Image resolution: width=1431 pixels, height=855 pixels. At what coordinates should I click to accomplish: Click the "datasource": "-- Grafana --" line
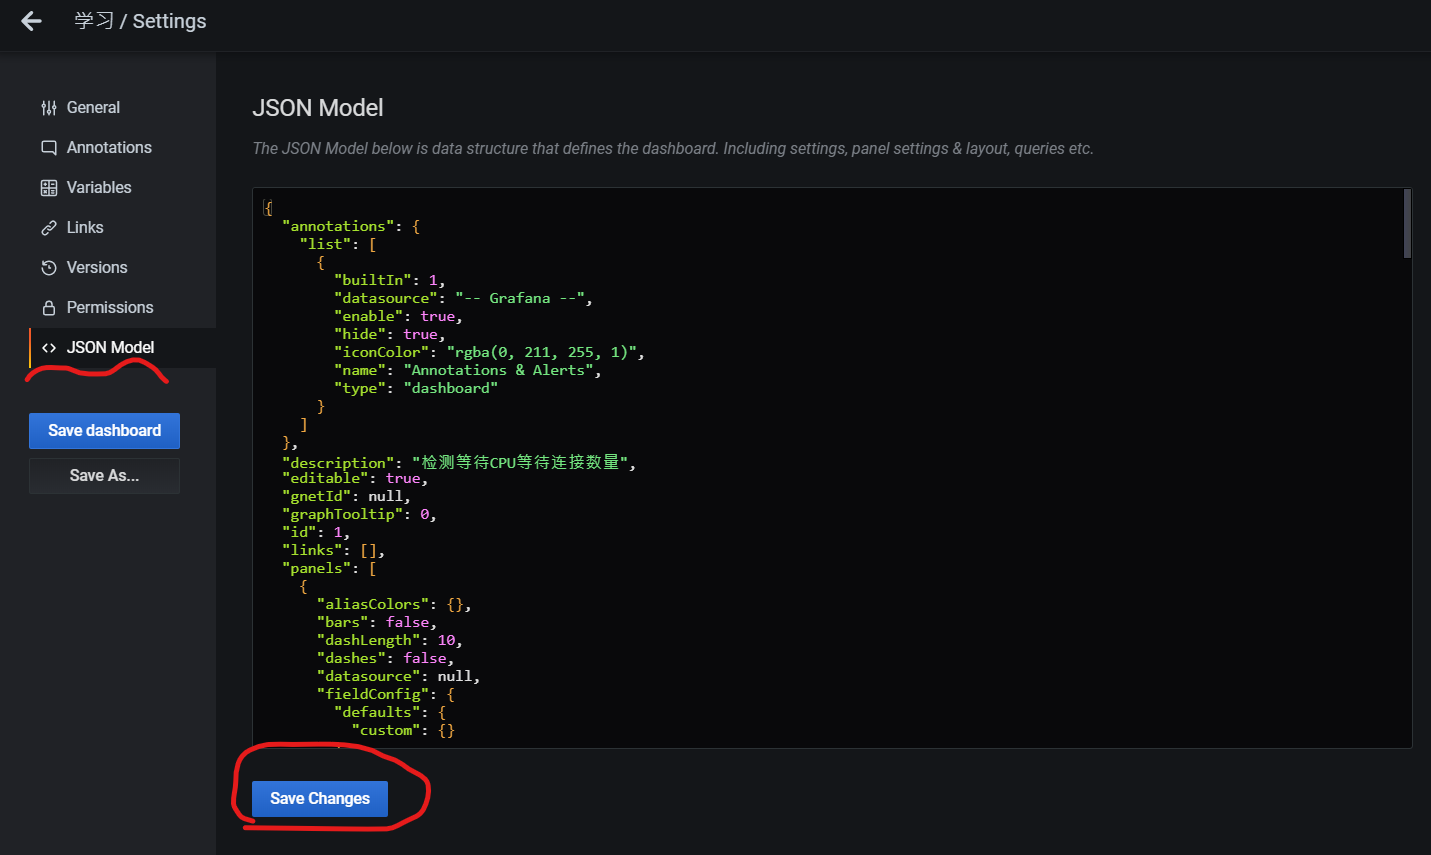463,298
